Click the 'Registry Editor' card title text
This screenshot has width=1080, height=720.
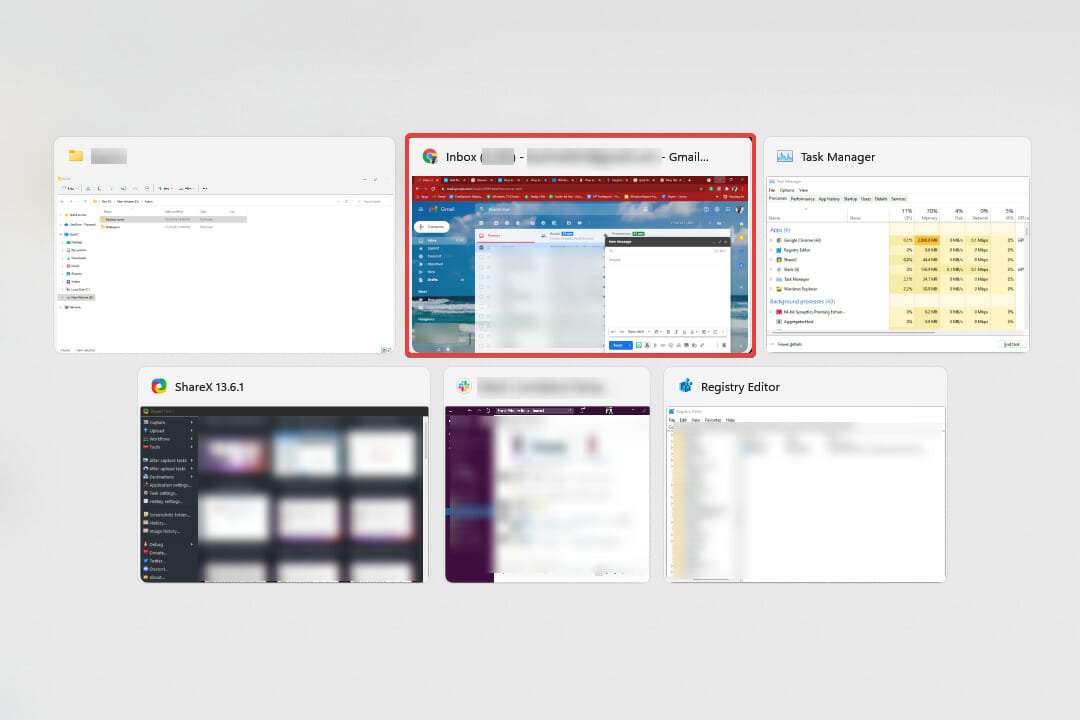(x=740, y=387)
